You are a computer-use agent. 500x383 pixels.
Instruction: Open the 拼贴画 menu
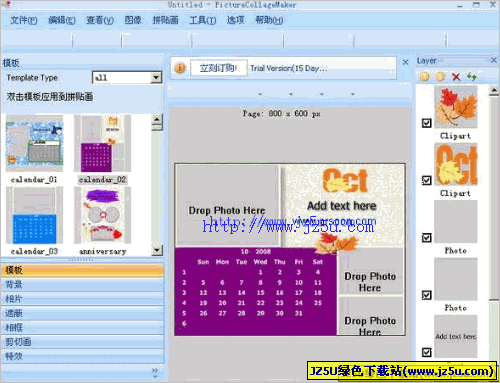pyautogui.click(x=165, y=20)
